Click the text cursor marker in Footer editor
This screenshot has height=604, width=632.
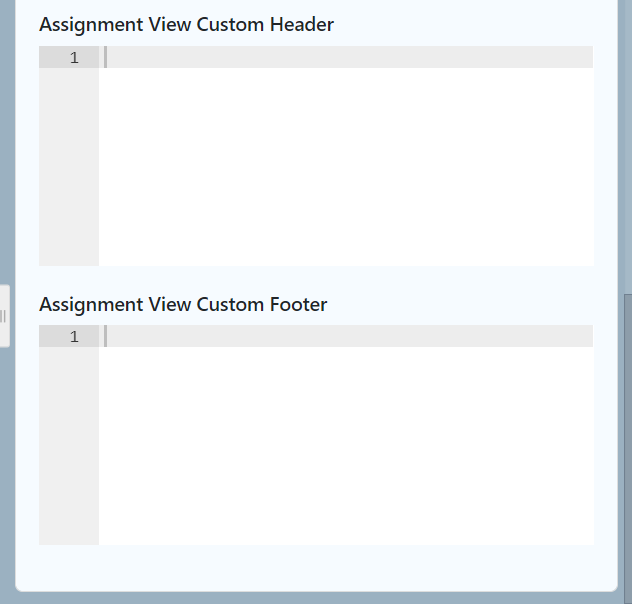click(106, 337)
